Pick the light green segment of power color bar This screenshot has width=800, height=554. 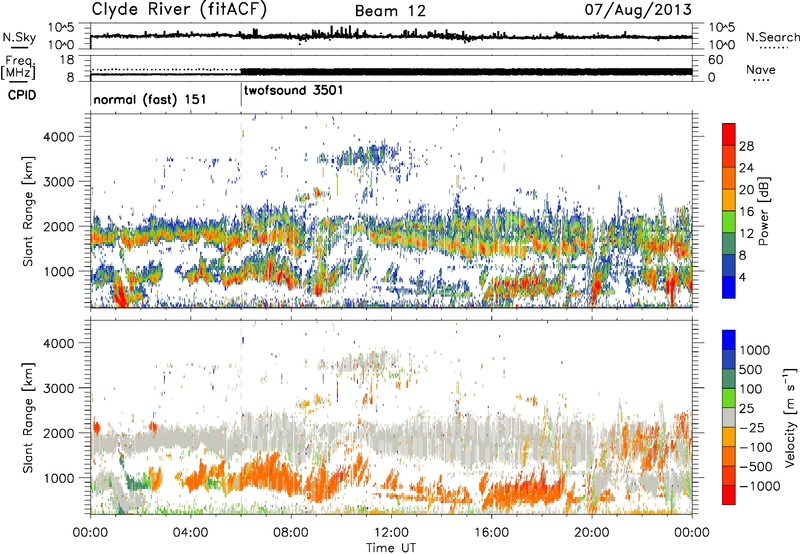pyautogui.click(x=729, y=222)
